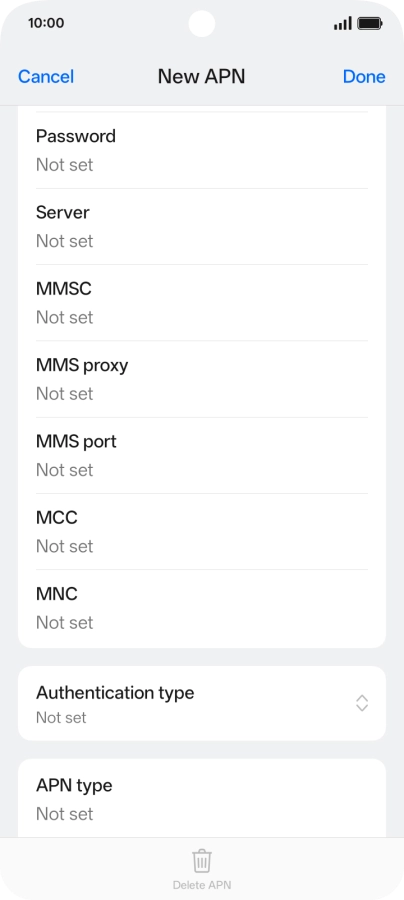This screenshot has height=900, width=404.
Task: Tap the New APN title
Action: (x=201, y=77)
